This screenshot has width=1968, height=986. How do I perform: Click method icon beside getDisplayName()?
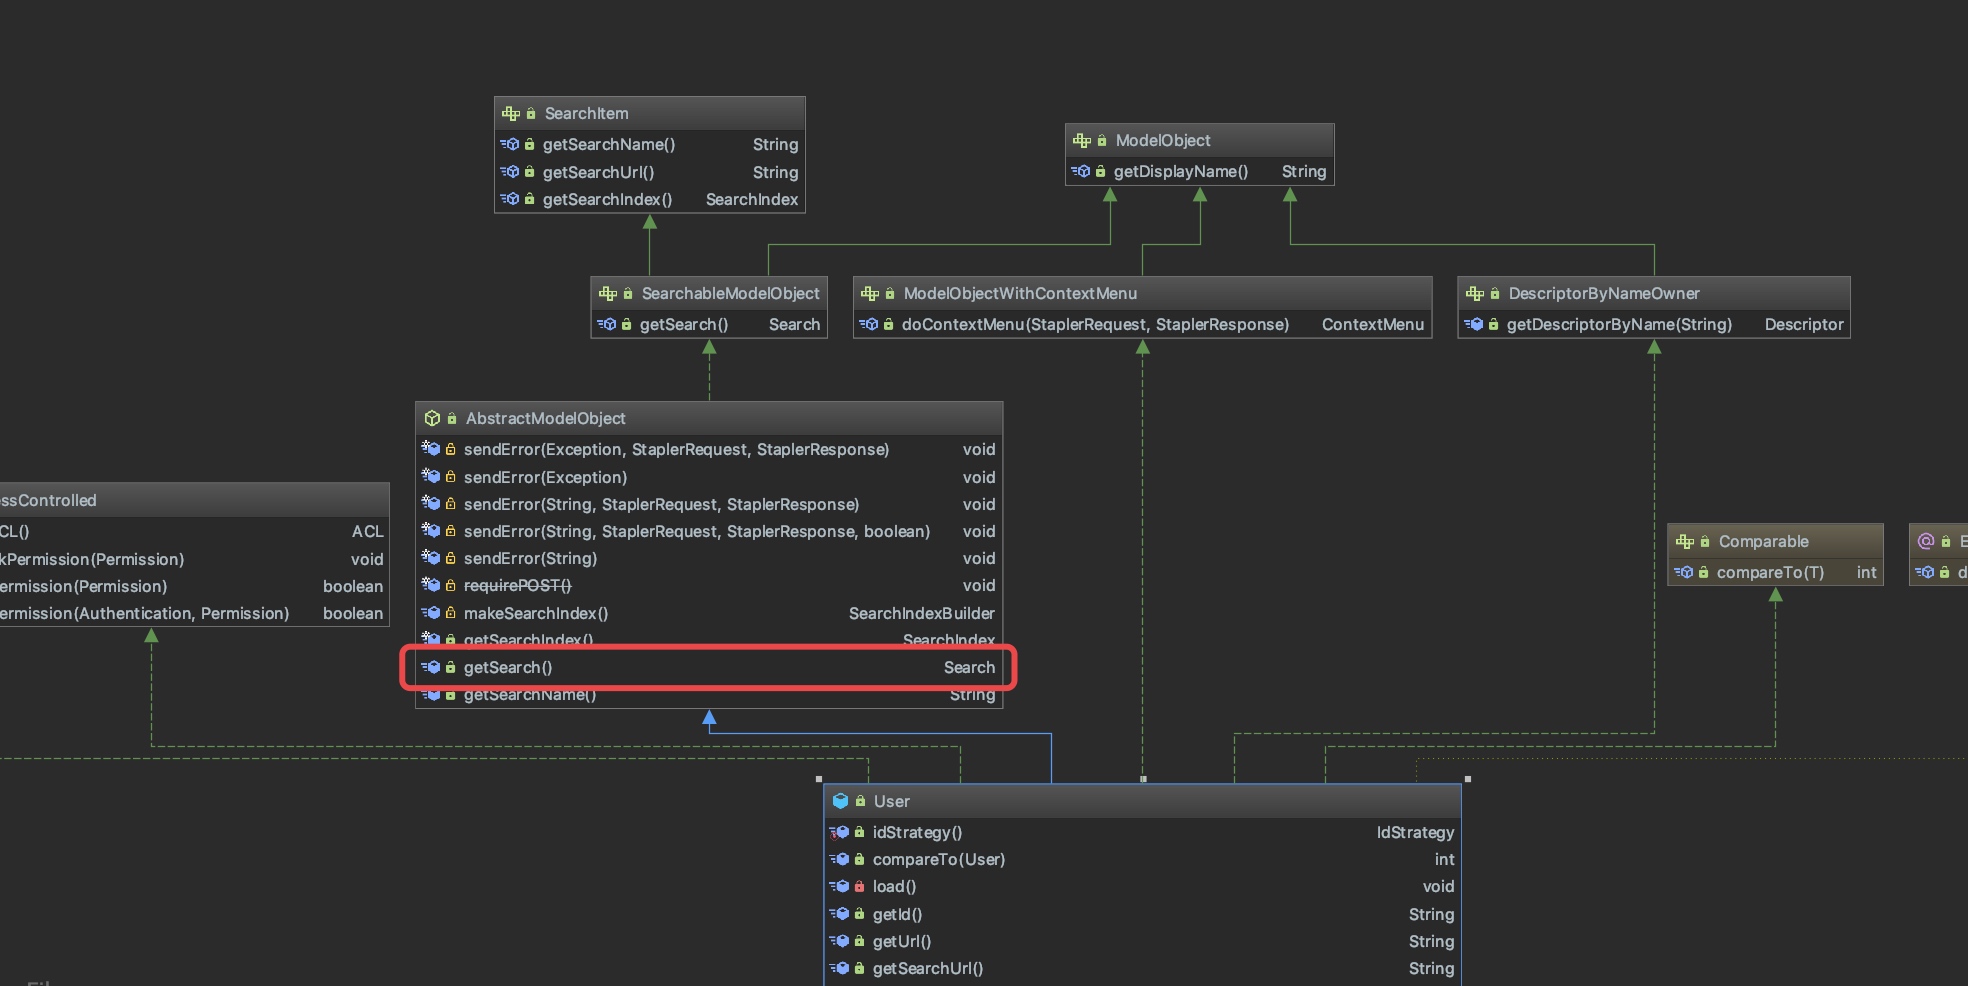click(x=1081, y=171)
